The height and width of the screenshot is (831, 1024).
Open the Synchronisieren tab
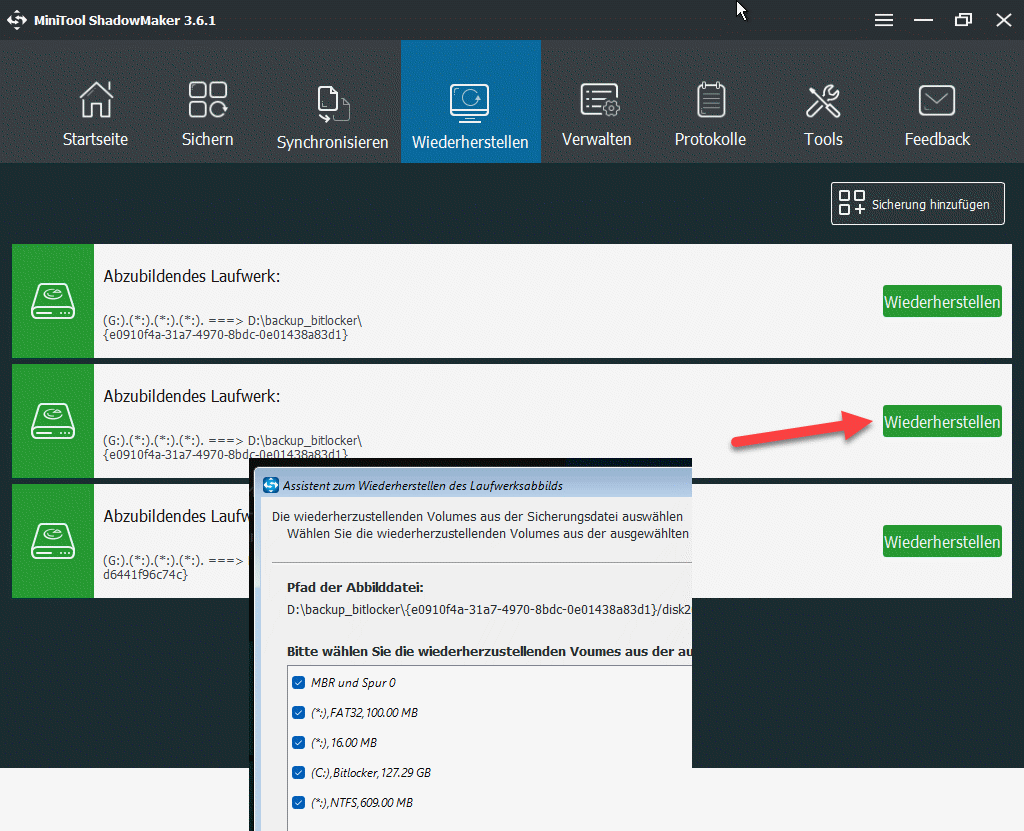click(332, 117)
